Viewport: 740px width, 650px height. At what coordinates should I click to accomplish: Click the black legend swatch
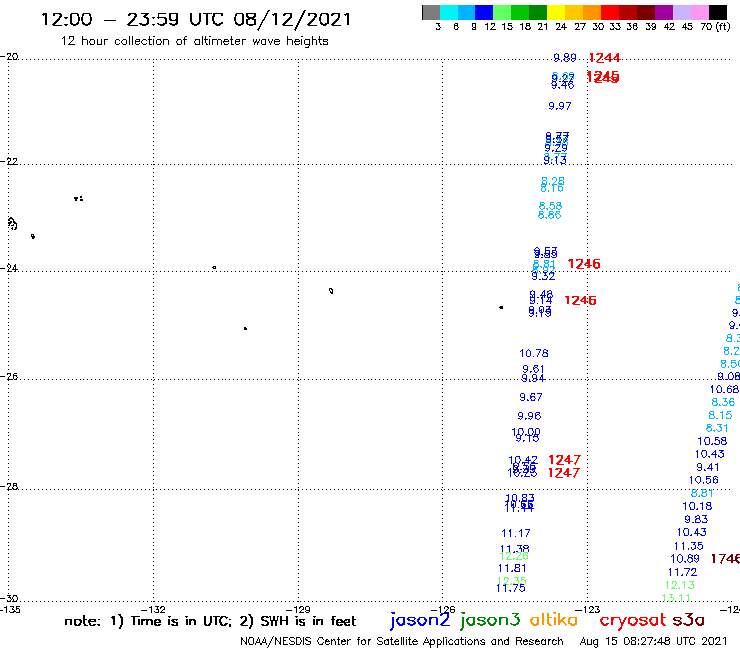coord(717,12)
